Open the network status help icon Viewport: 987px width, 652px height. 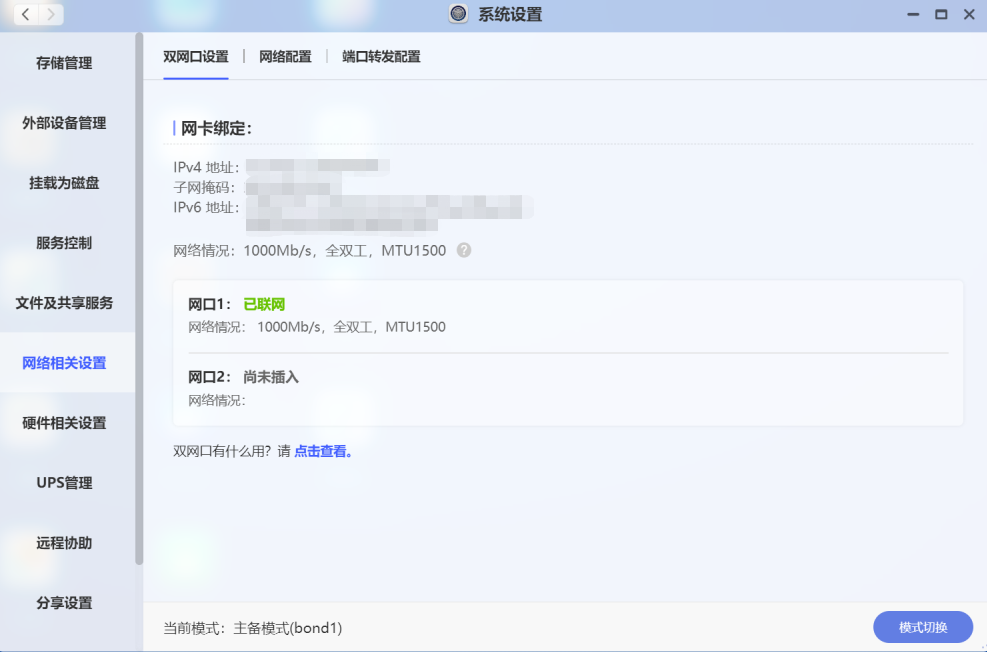[464, 250]
